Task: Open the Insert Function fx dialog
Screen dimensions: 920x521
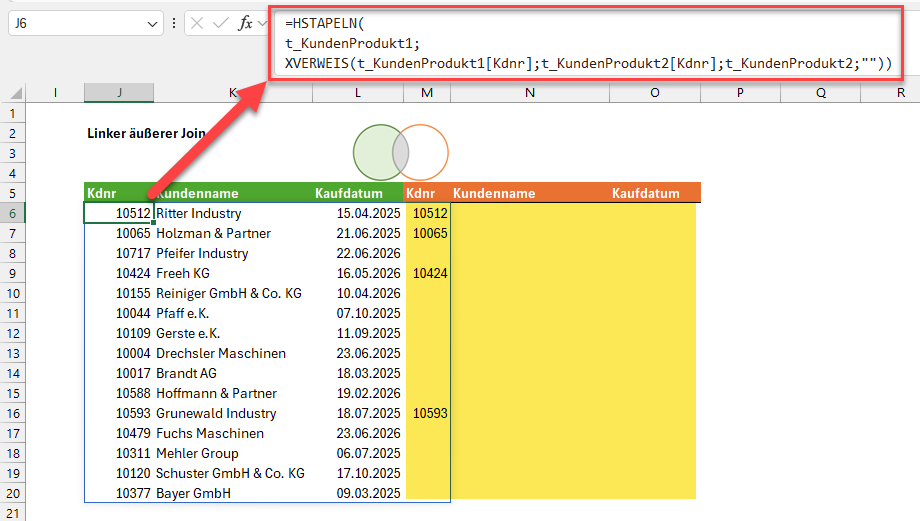Action: point(245,23)
